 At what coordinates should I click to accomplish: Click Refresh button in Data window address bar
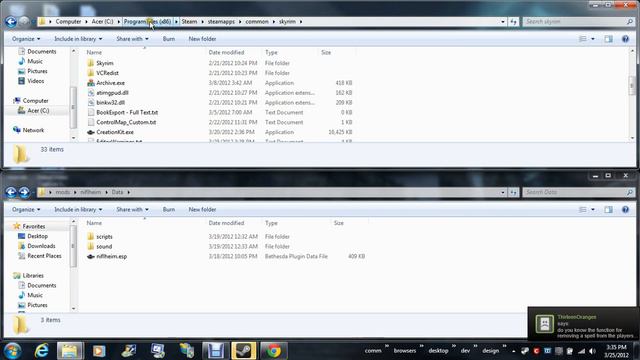tap(513, 192)
